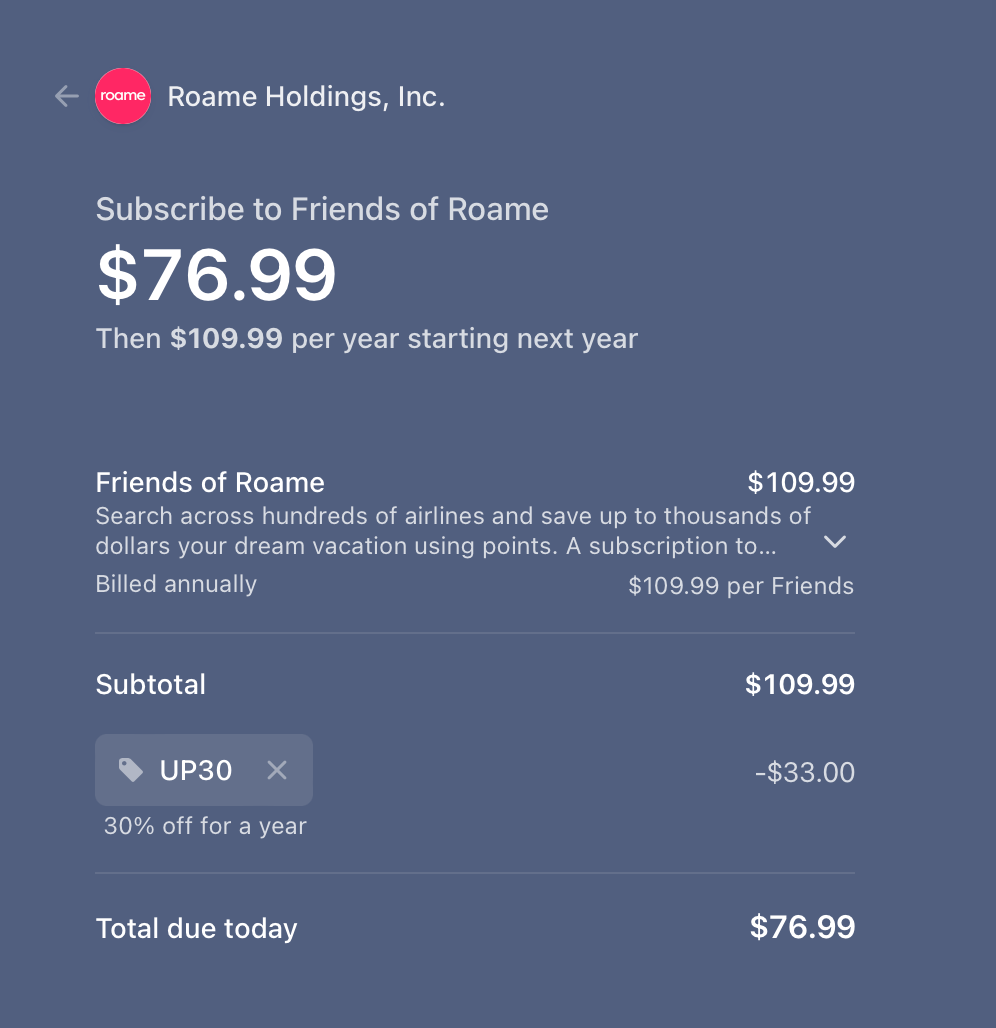Click the $109.99 per Friends pricing detail

[x=741, y=586]
